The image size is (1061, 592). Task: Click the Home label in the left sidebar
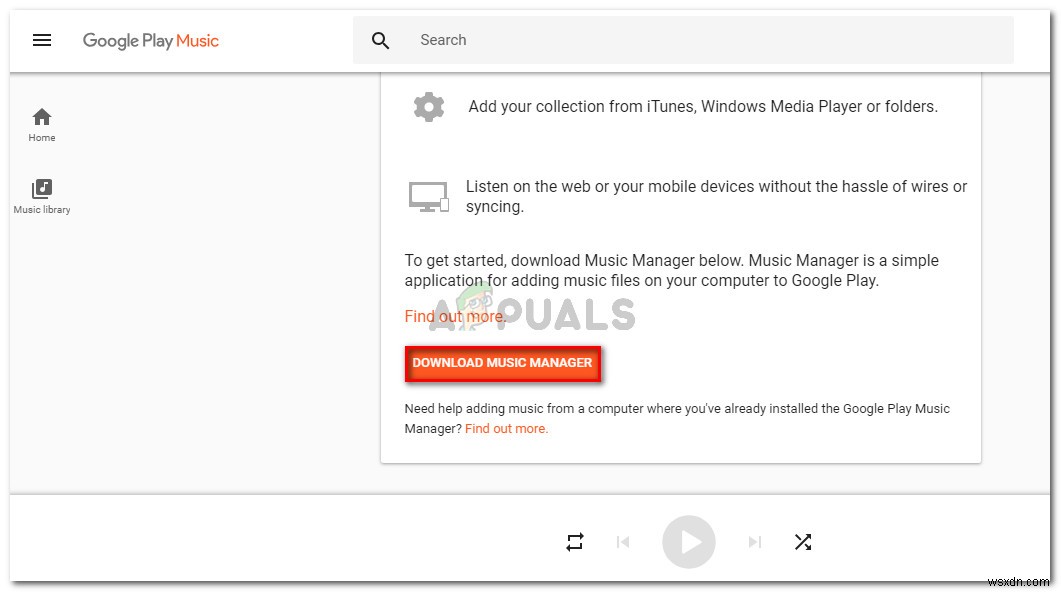[41, 138]
